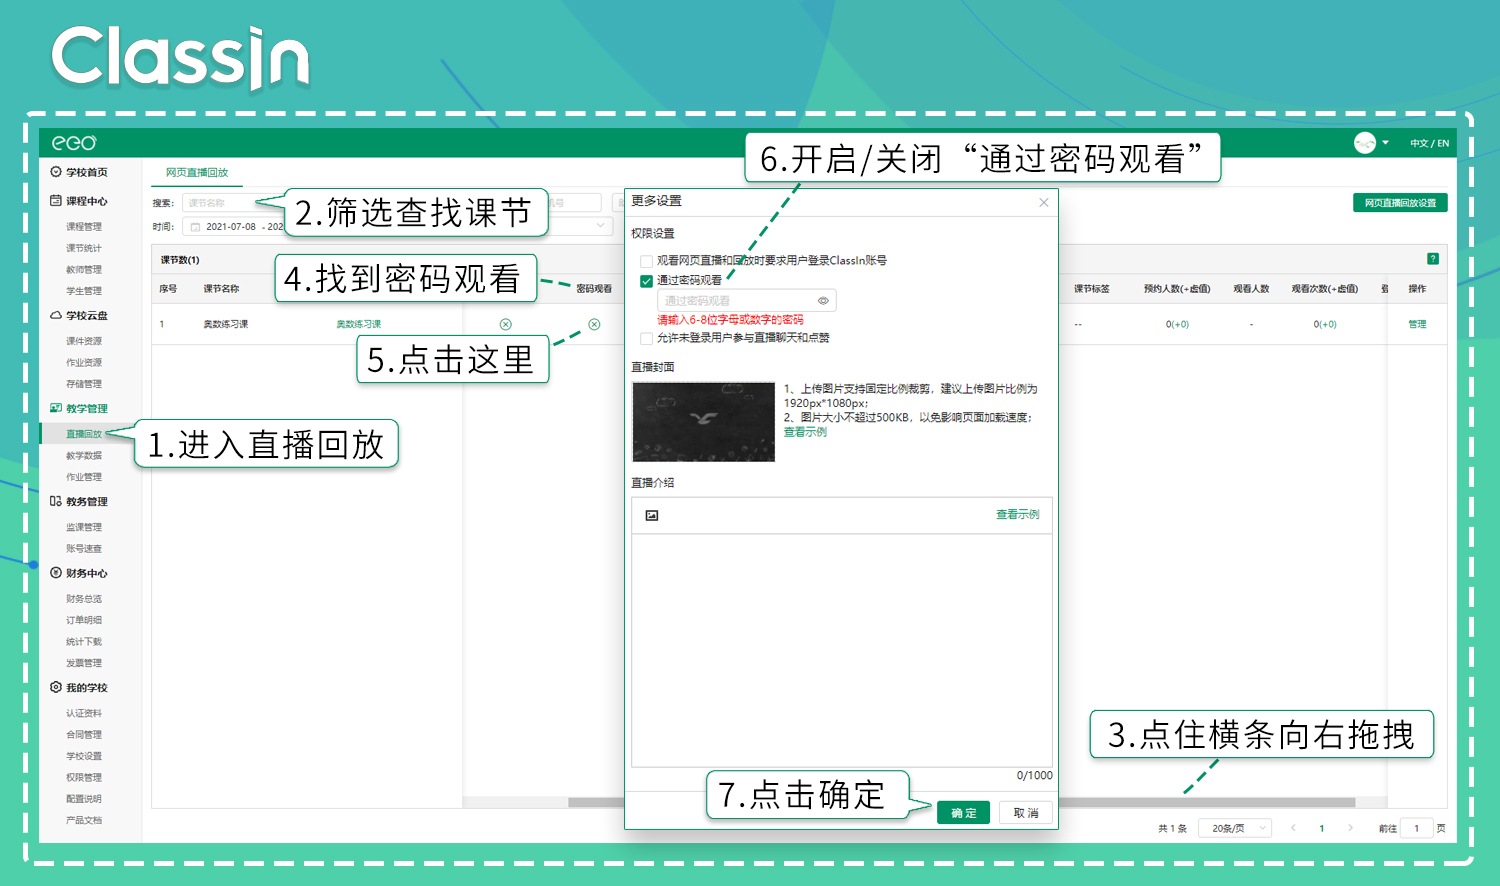Open 认证资料 in the sidebar
This screenshot has height=886, width=1500.
pyautogui.click(x=84, y=713)
